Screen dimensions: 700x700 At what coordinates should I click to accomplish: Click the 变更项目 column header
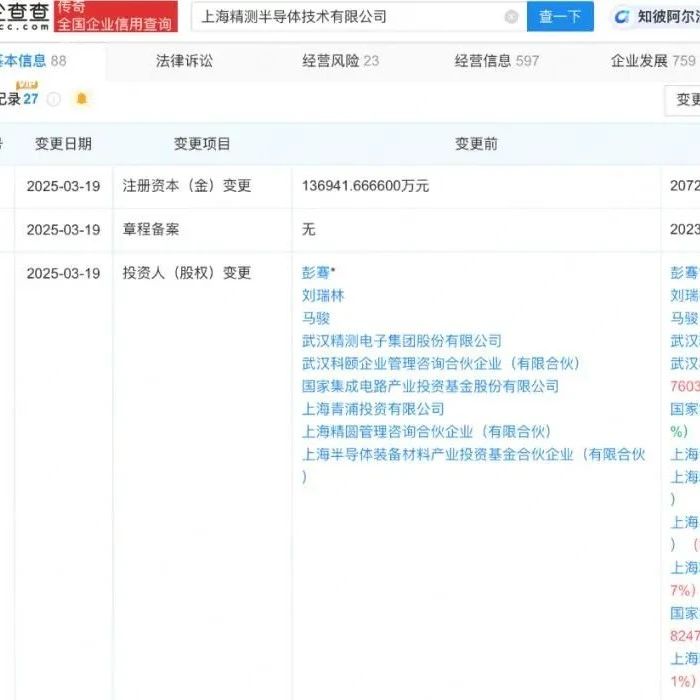[x=202, y=144]
